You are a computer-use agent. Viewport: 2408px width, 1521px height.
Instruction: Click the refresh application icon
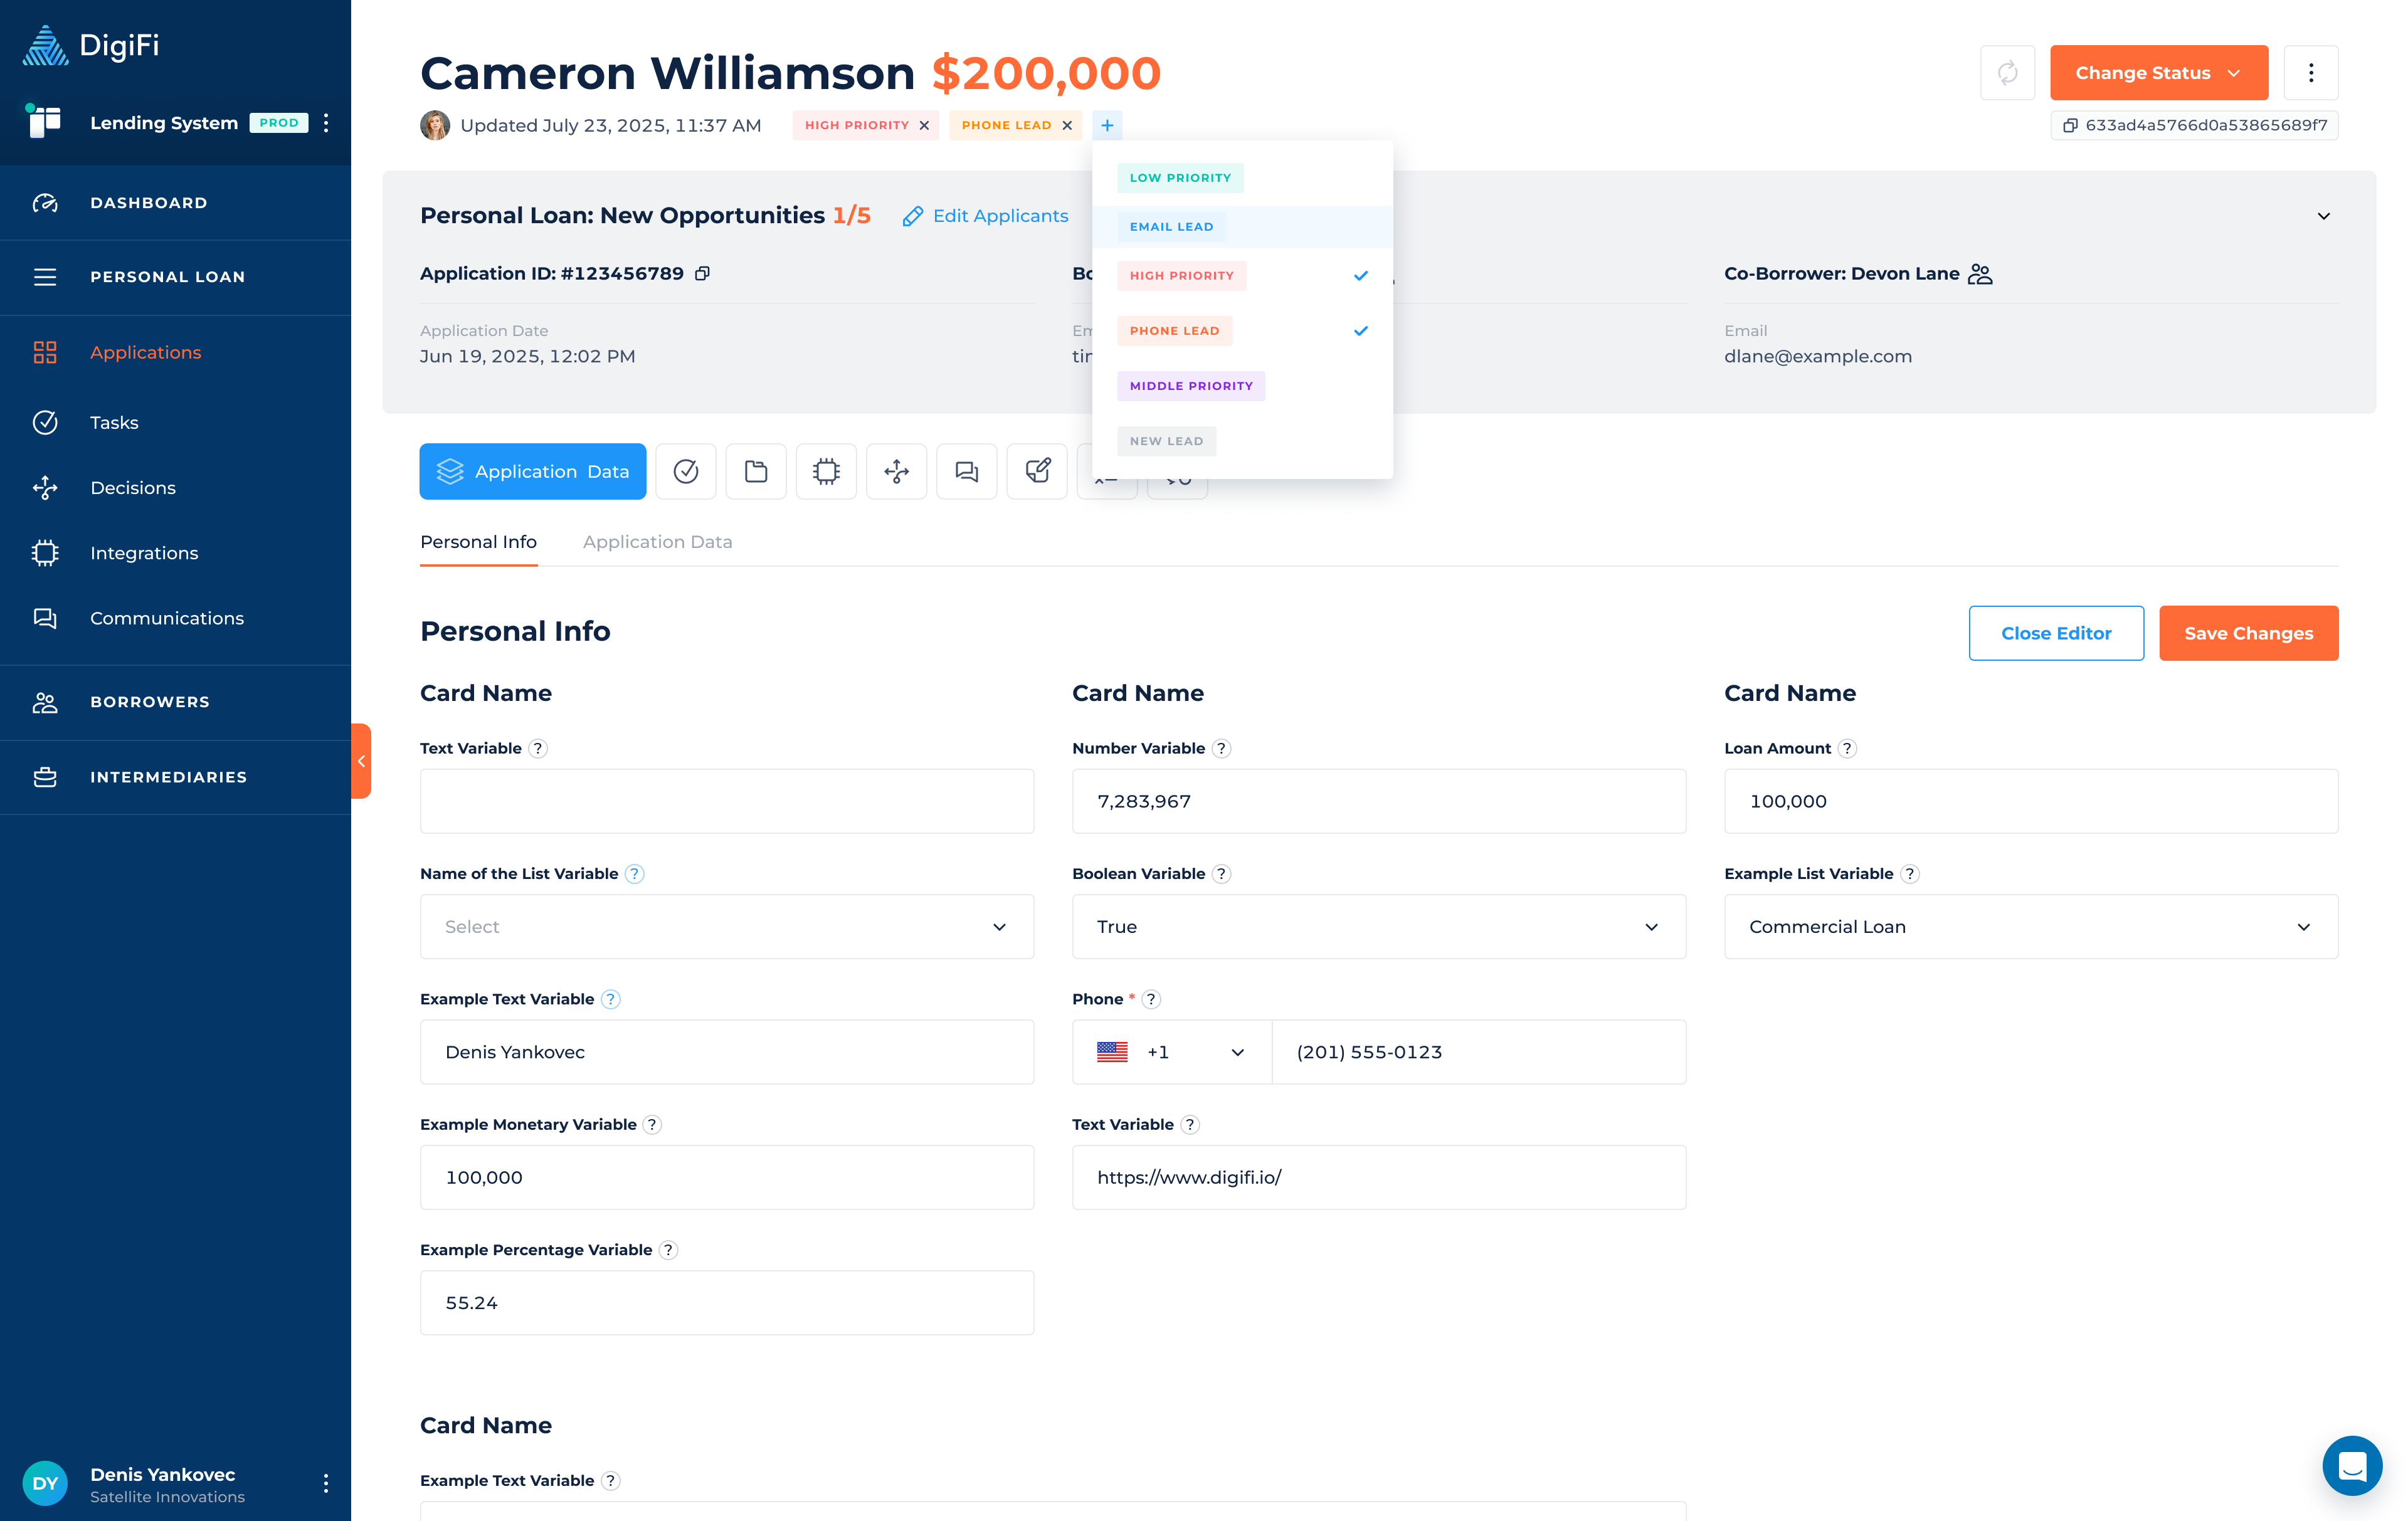2007,73
